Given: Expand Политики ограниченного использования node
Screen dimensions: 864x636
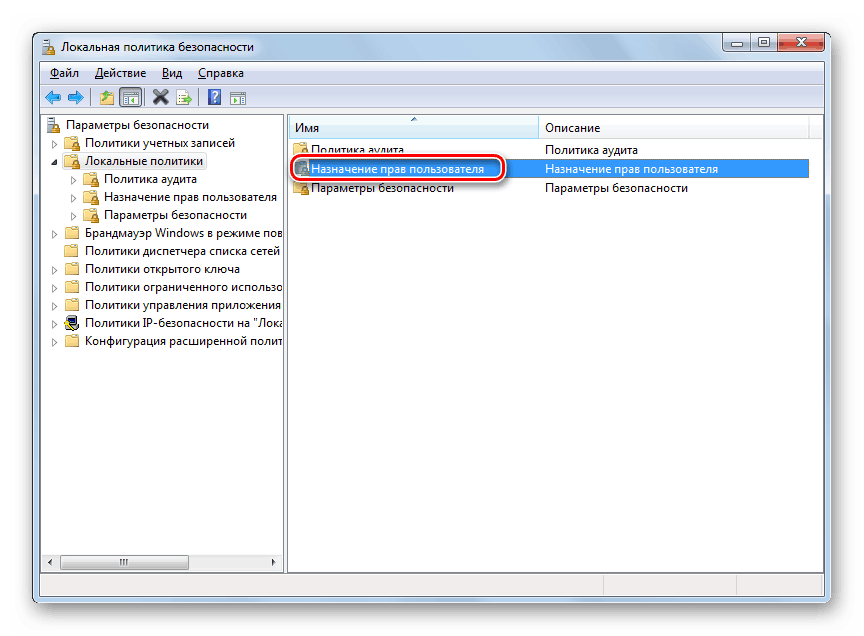Looking at the screenshot, I should [x=54, y=288].
